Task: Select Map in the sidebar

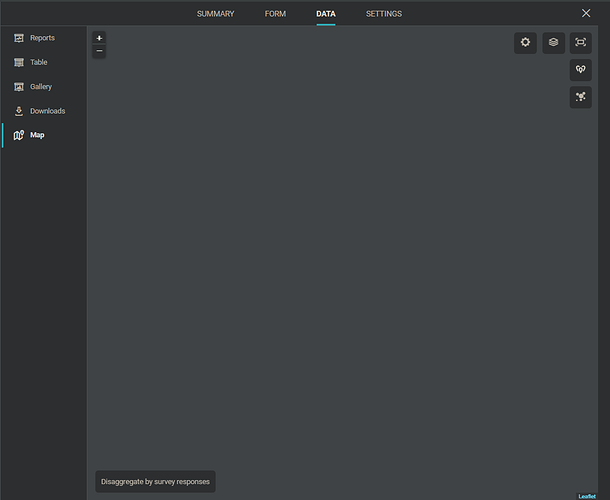Action: [x=37, y=135]
